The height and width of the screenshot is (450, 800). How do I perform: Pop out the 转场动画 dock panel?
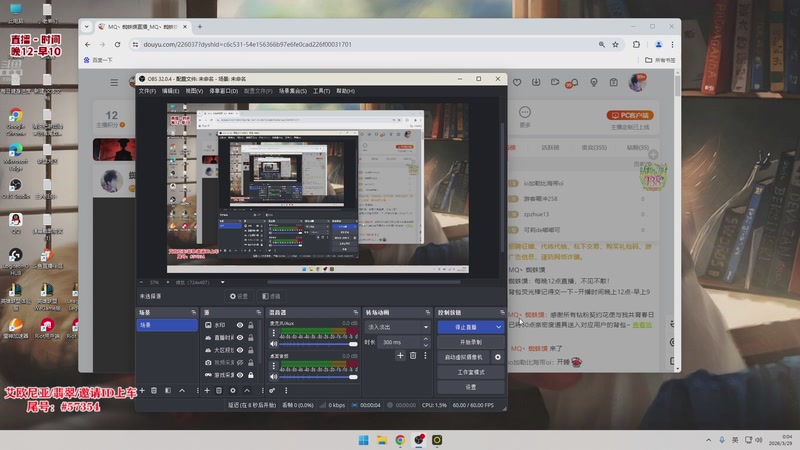coord(428,312)
